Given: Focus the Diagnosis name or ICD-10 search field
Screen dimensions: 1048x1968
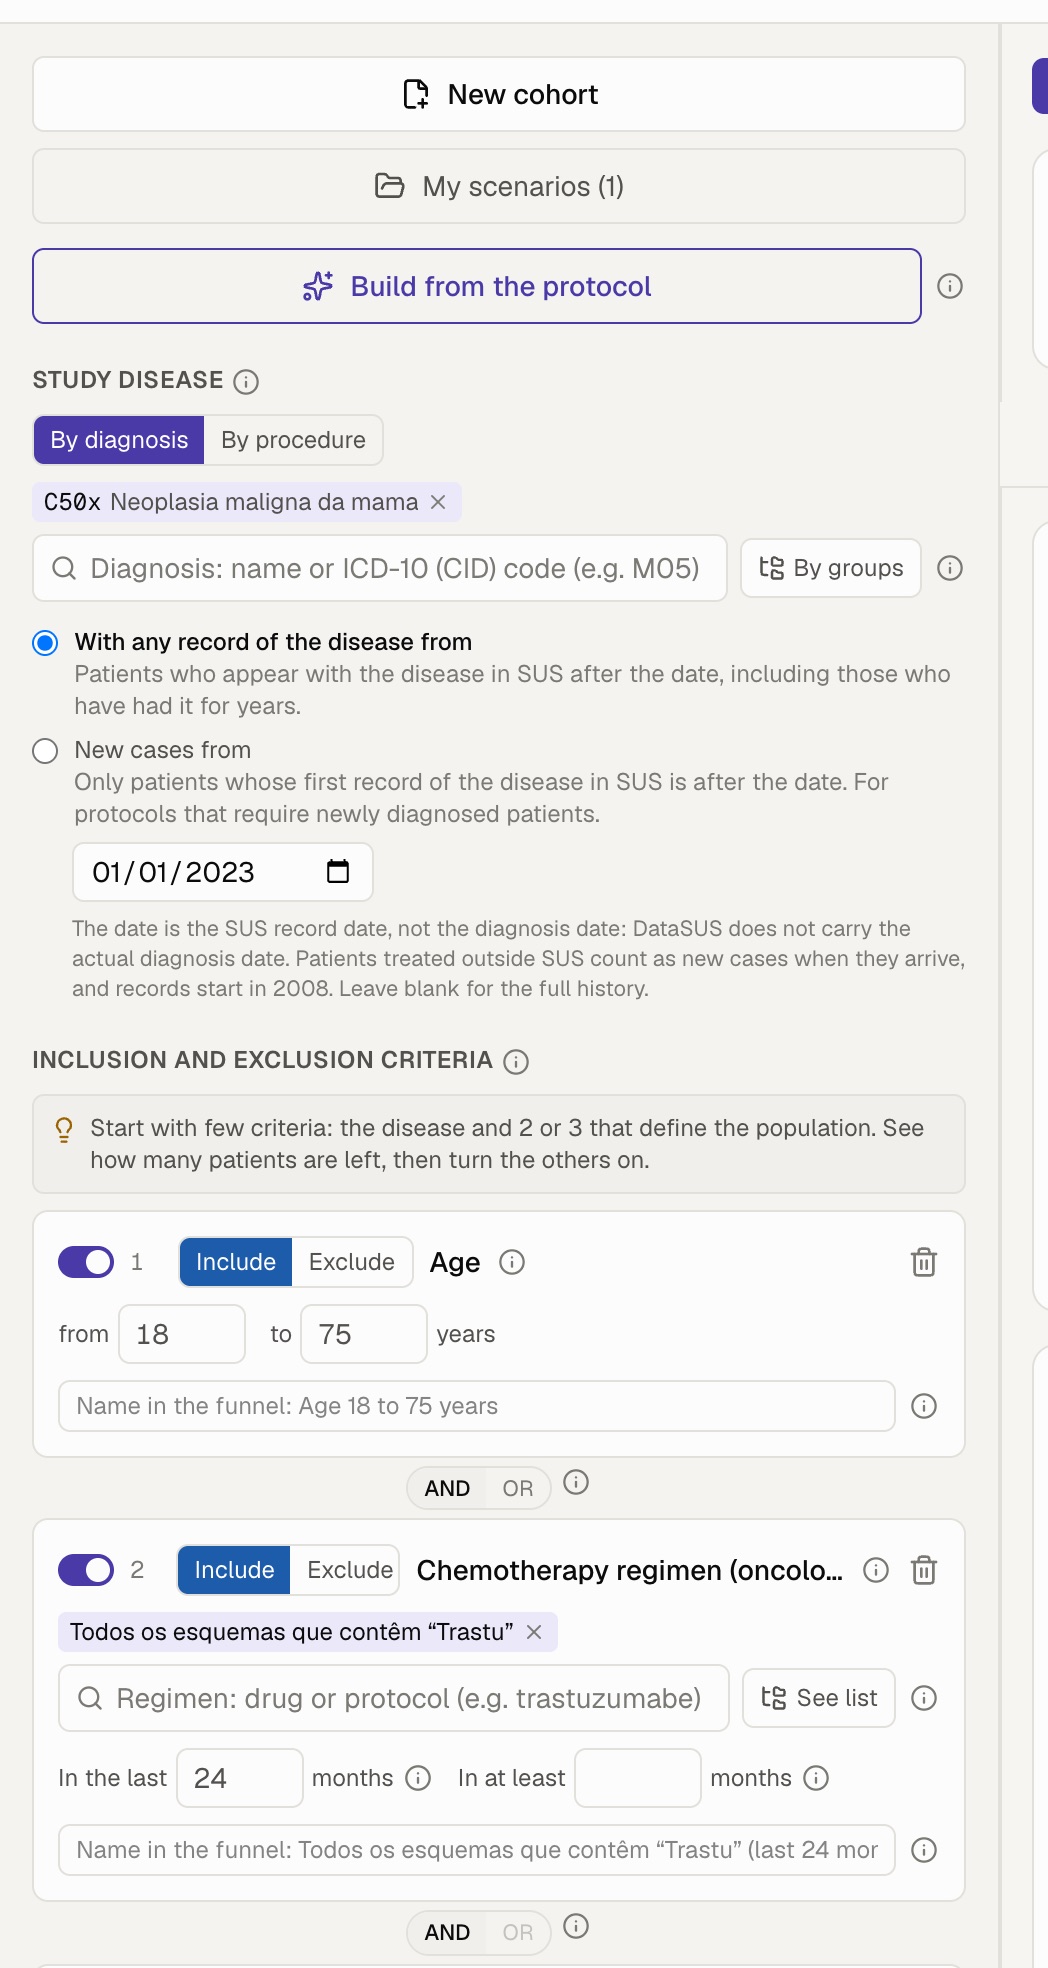Looking at the screenshot, I should (380, 568).
